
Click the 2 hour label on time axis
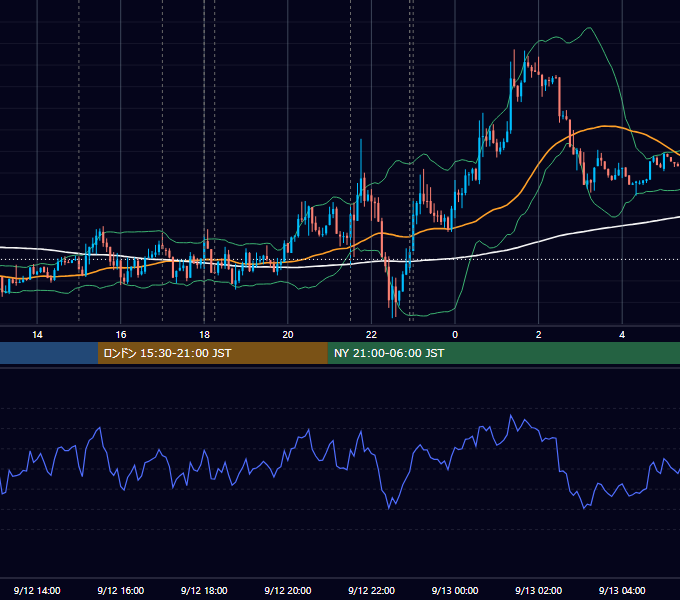point(539,335)
